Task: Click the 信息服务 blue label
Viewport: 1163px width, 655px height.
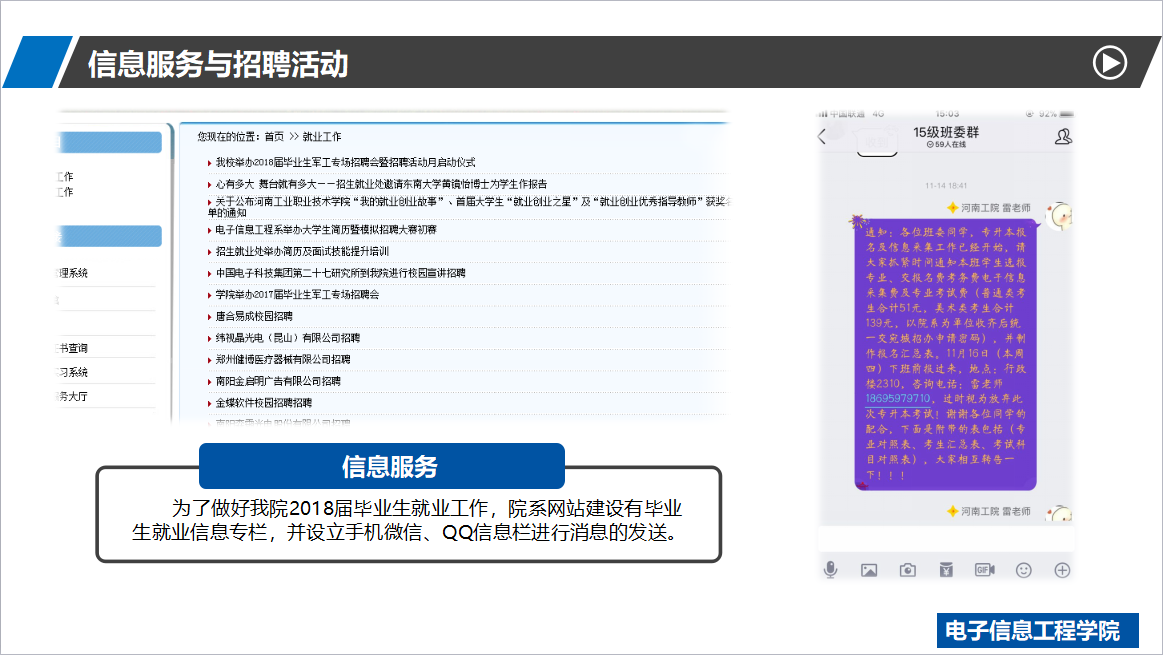Action: pos(382,466)
